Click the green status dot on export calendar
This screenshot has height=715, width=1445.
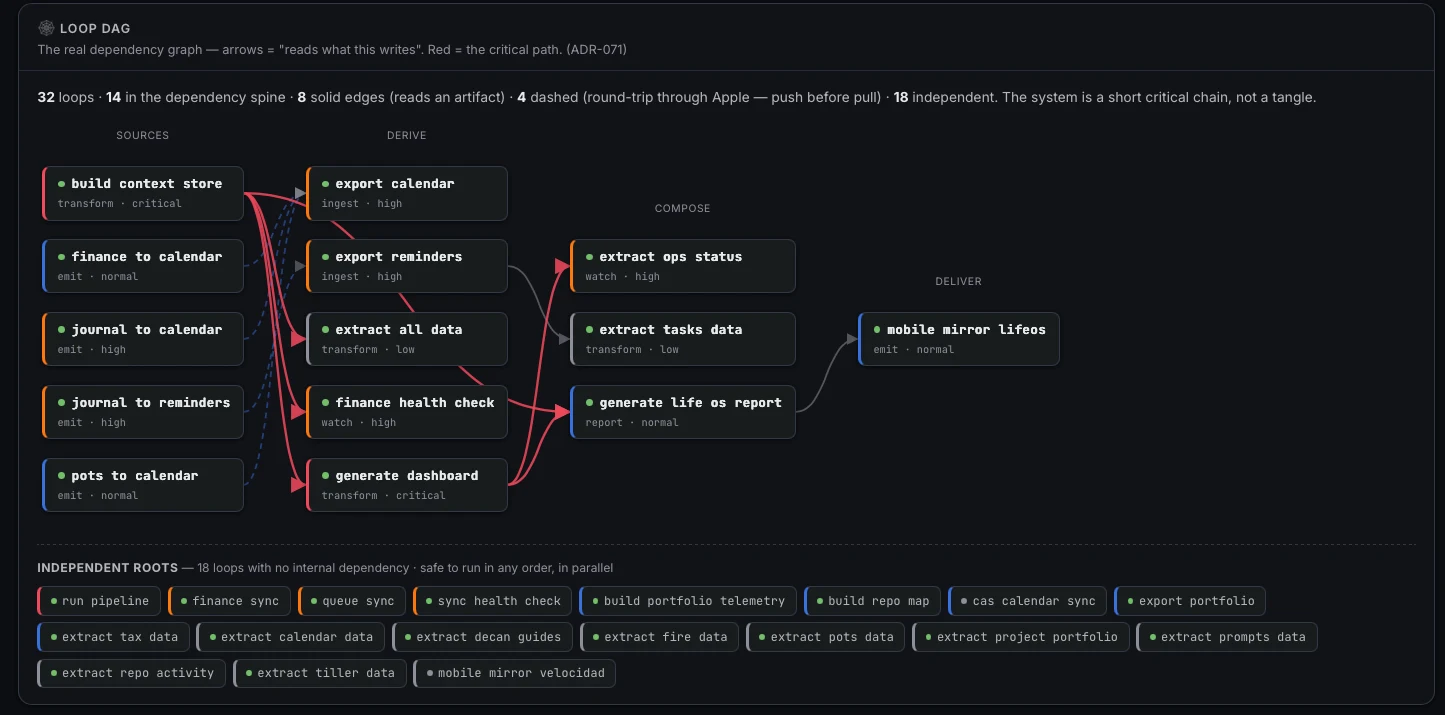[325, 184]
